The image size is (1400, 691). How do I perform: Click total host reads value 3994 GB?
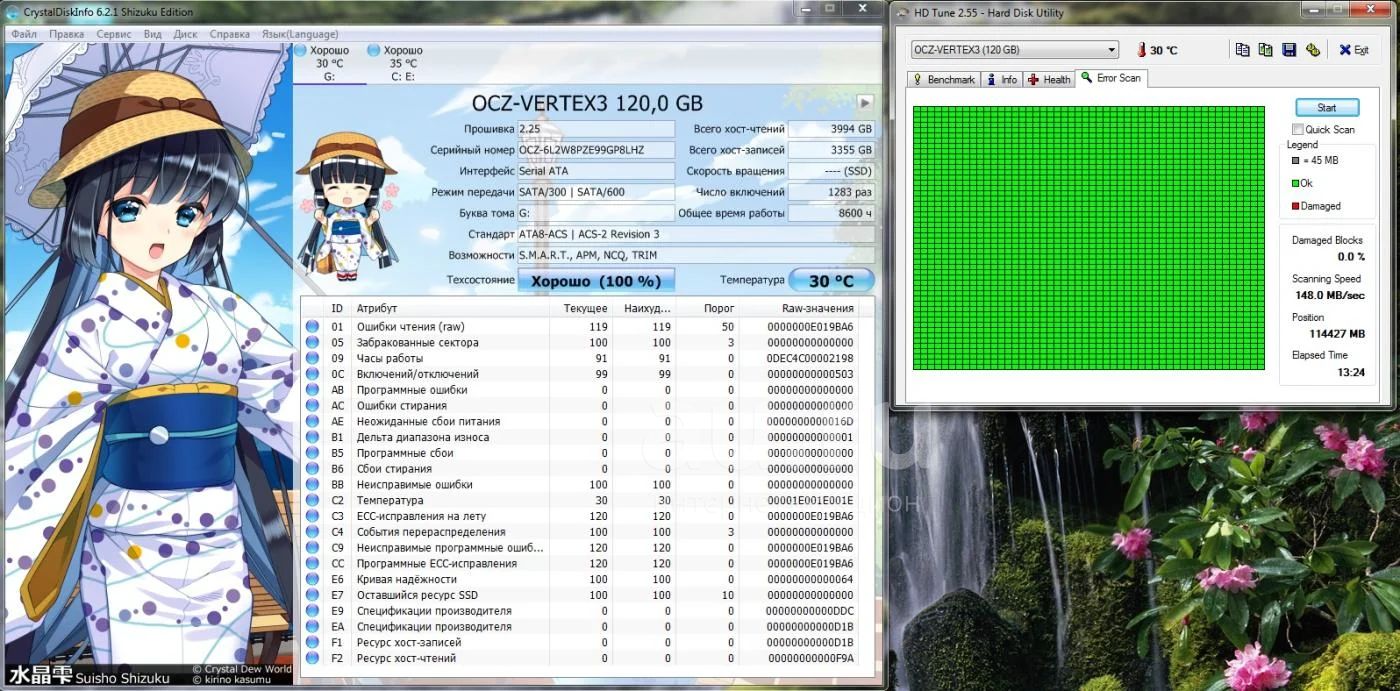tap(831, 129)
